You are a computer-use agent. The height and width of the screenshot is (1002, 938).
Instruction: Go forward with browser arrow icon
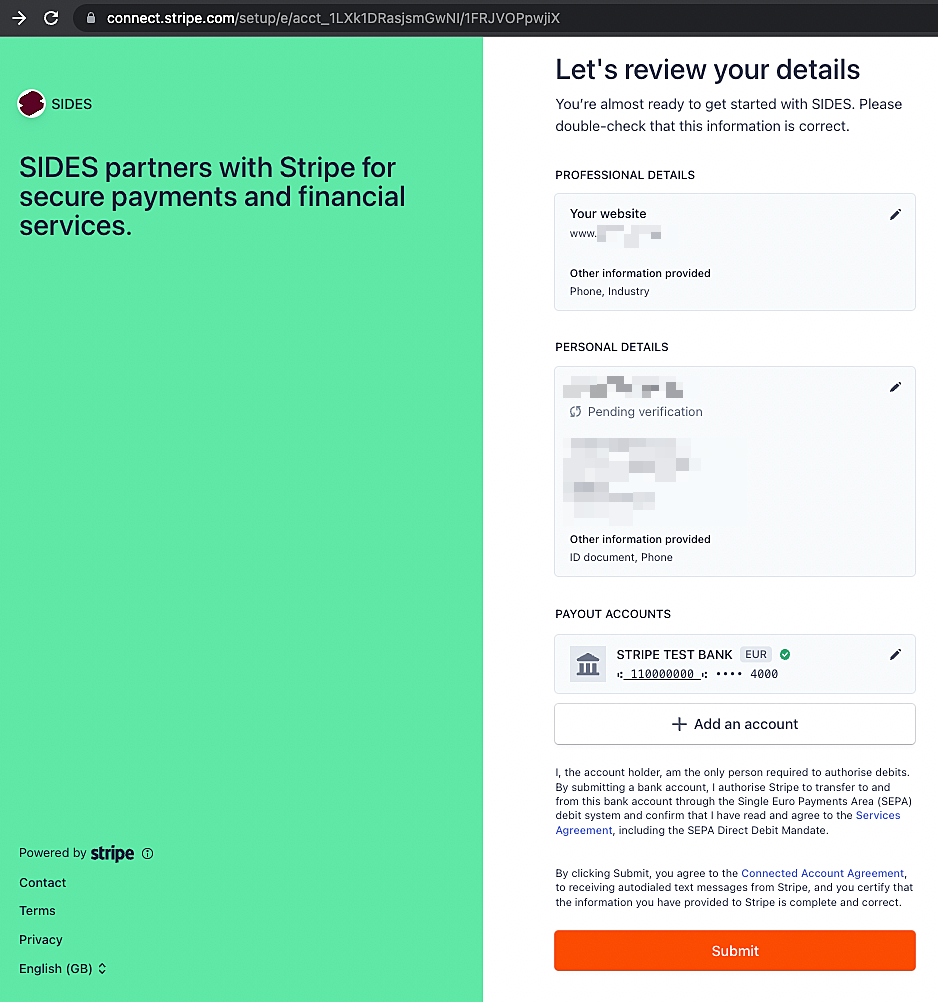[19, 18]
